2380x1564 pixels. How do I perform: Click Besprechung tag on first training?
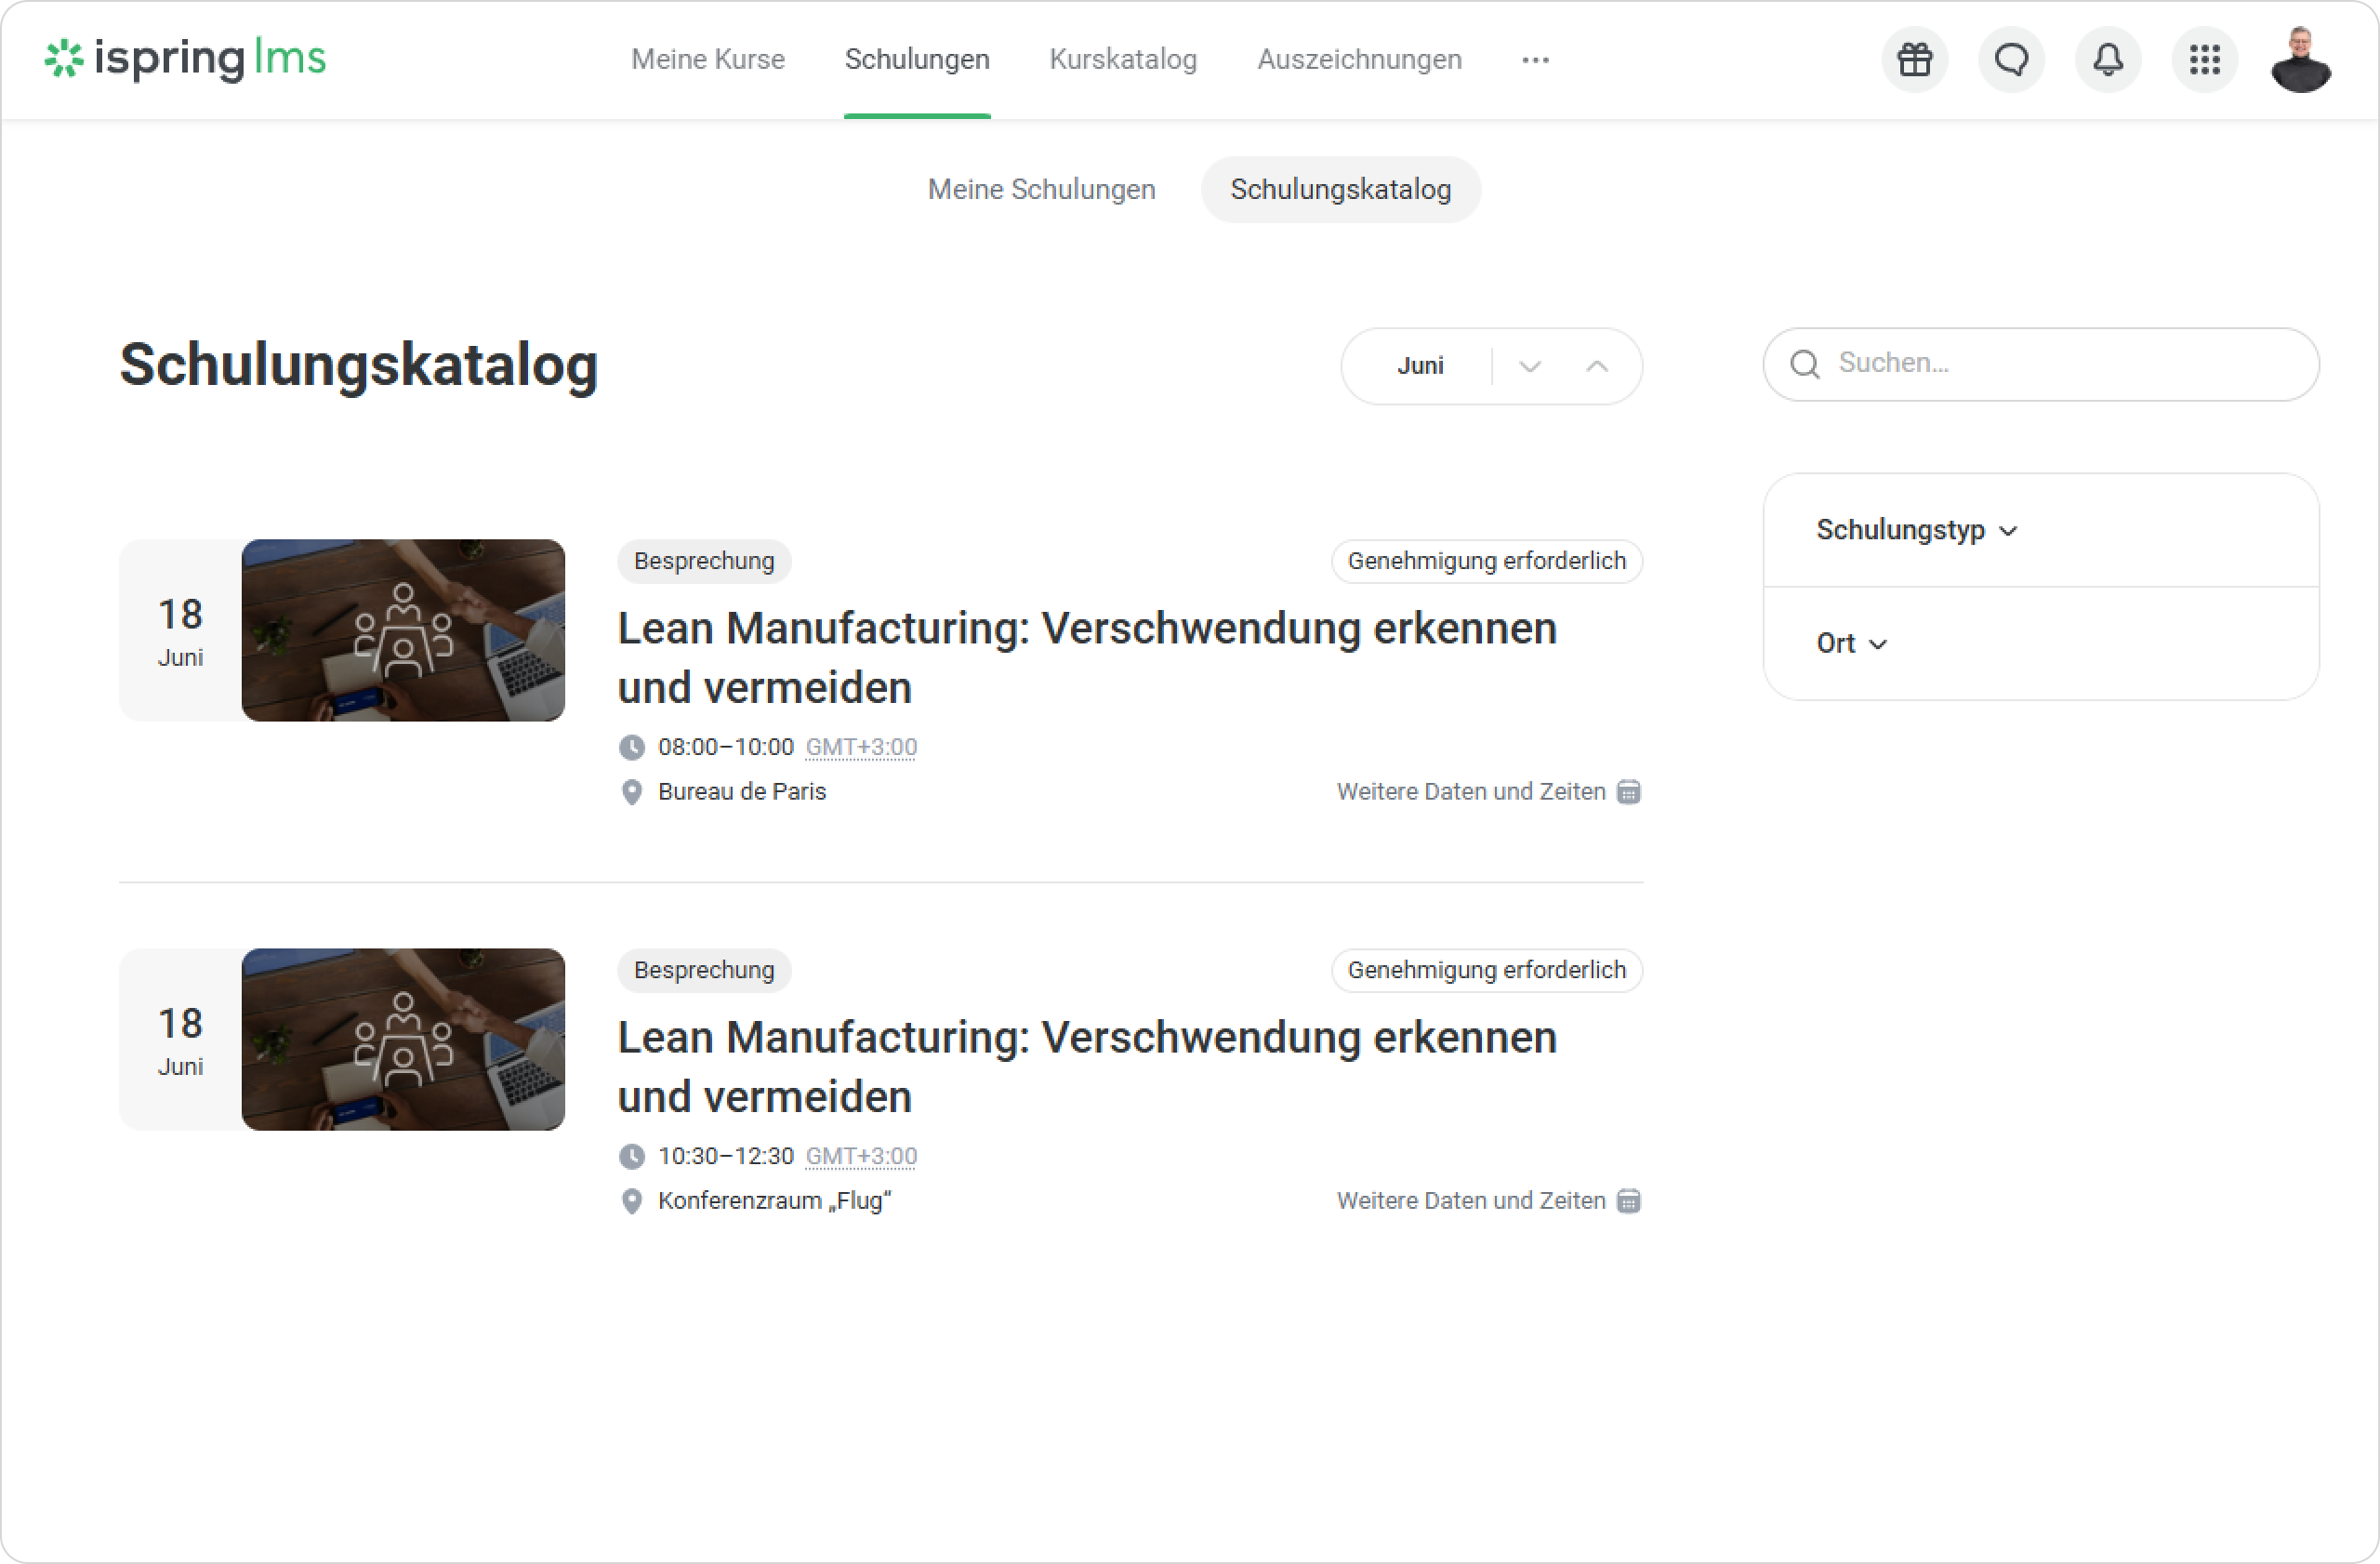pos(704,561)
